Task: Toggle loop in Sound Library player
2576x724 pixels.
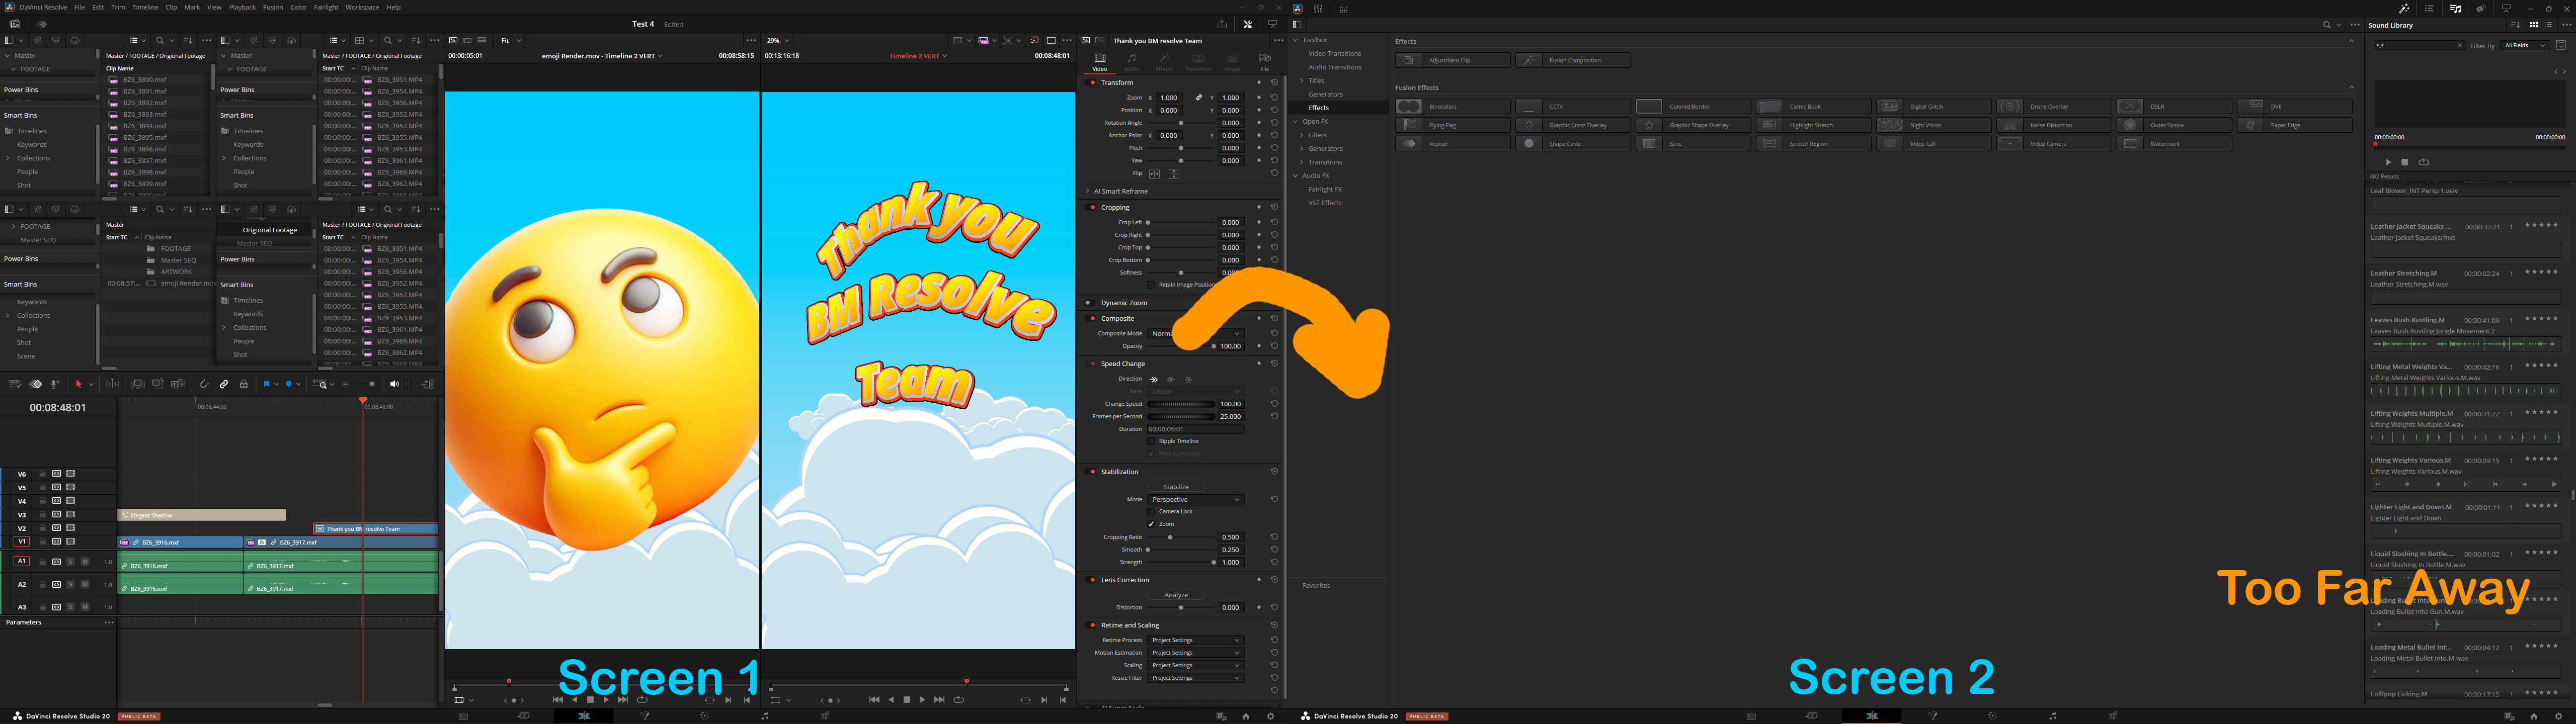Action: (x=2423, y=162)
